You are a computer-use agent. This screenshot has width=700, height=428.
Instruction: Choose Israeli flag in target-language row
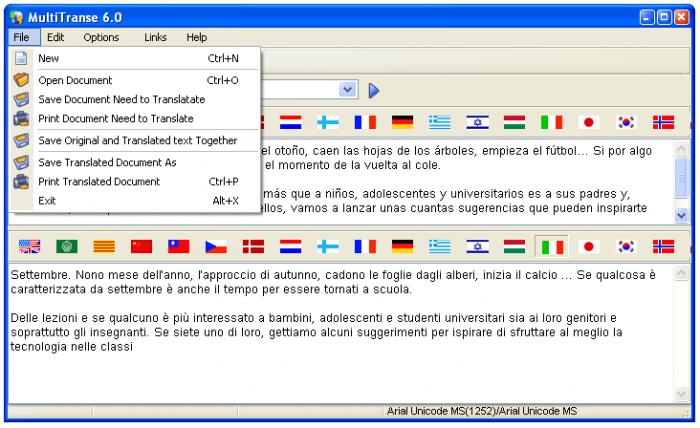pyautogui.click(x=477, y=246)
